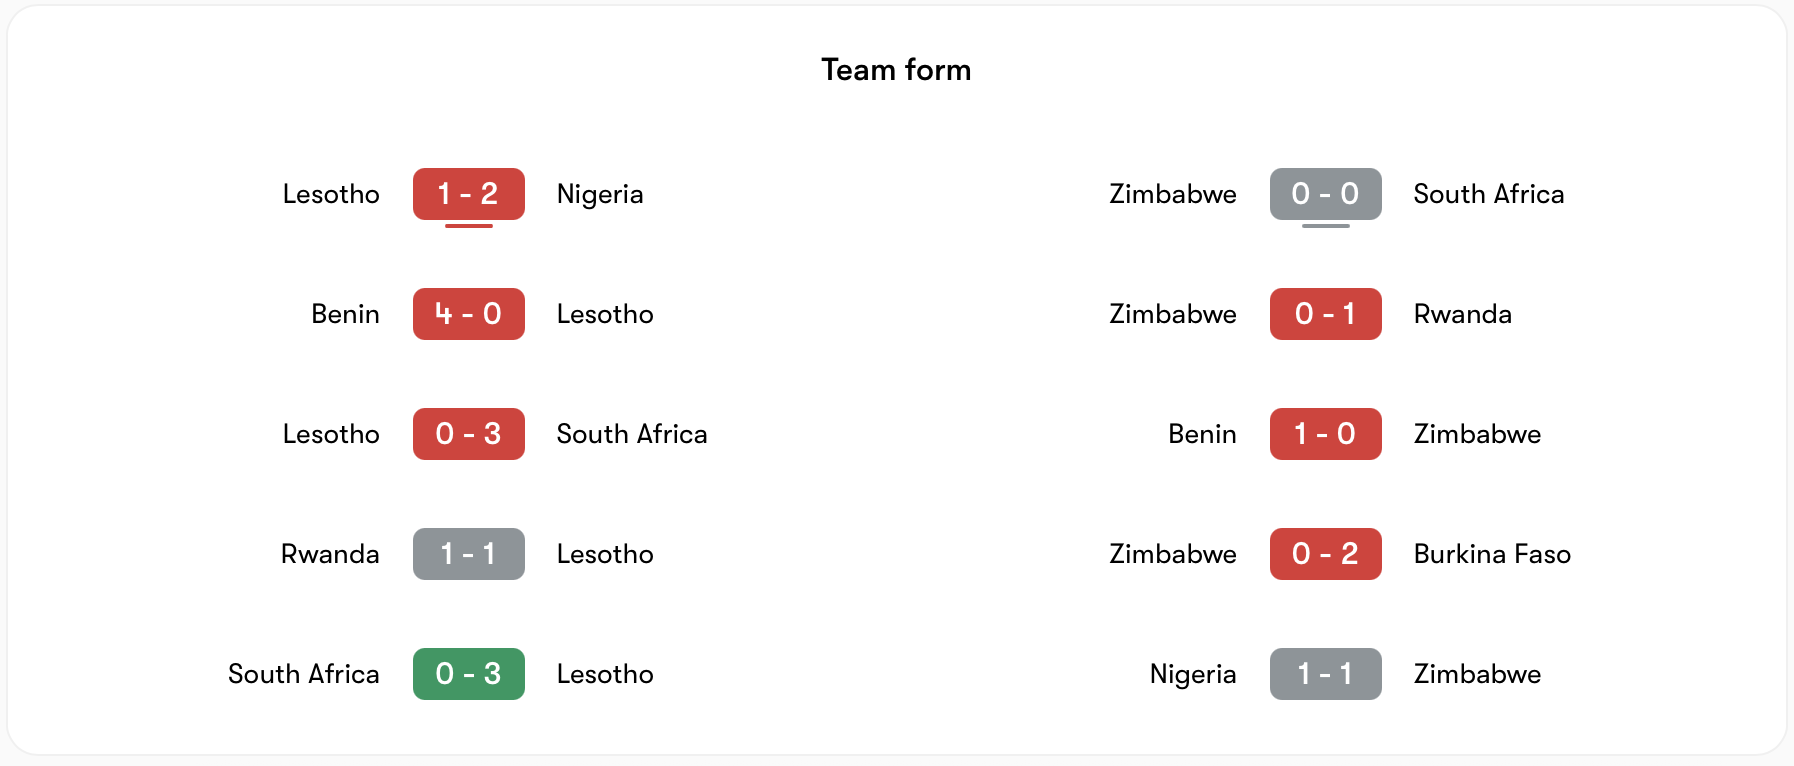Screen dimensions: 1794x766
Task: Click Rwanda team name beside the 1 - 1 score
Action: coord(330,554)
